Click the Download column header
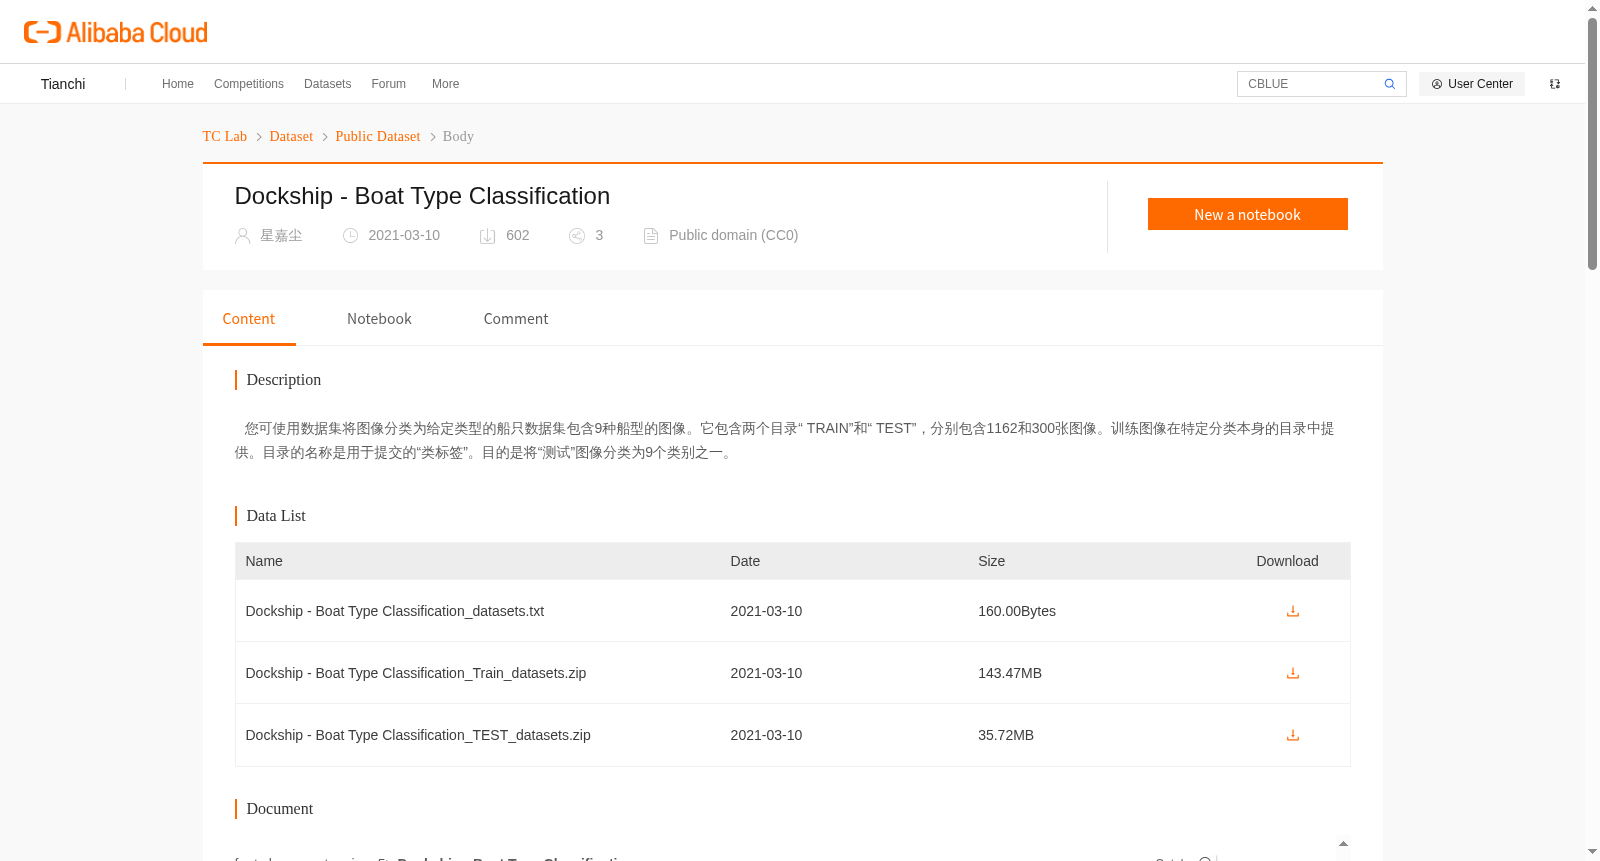 (1287, 561)
